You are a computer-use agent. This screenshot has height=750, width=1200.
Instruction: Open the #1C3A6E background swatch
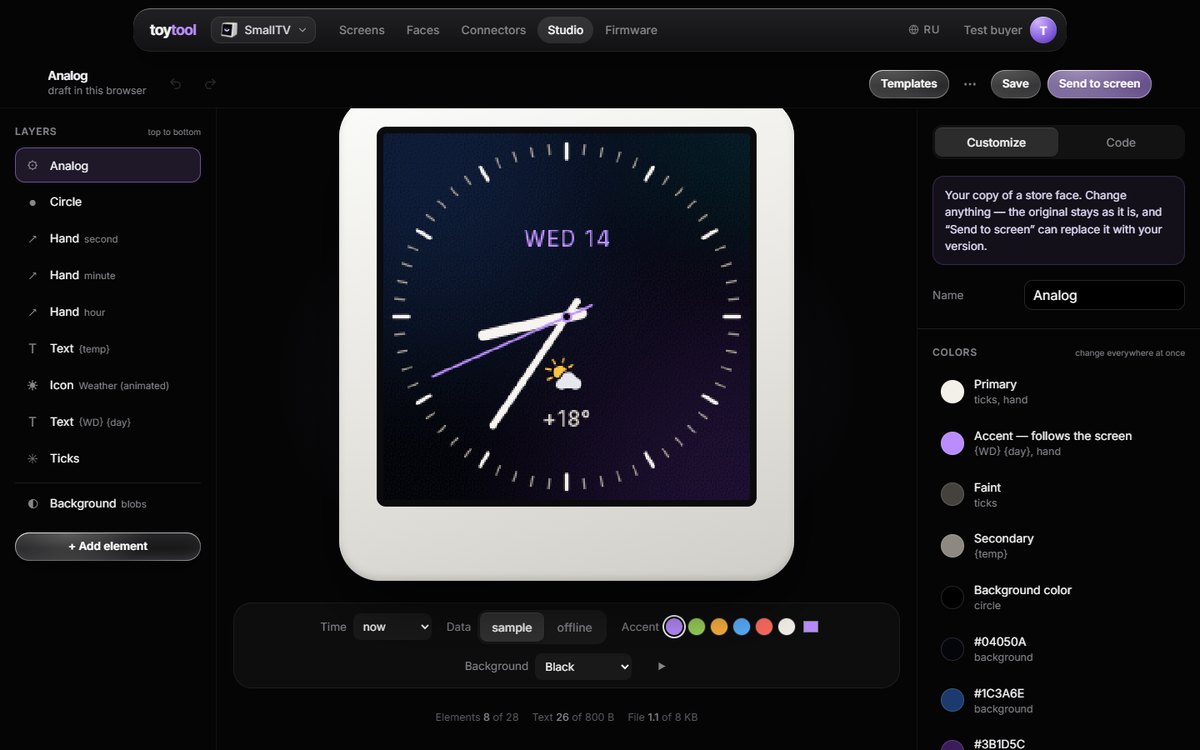(x=952, y=700)
